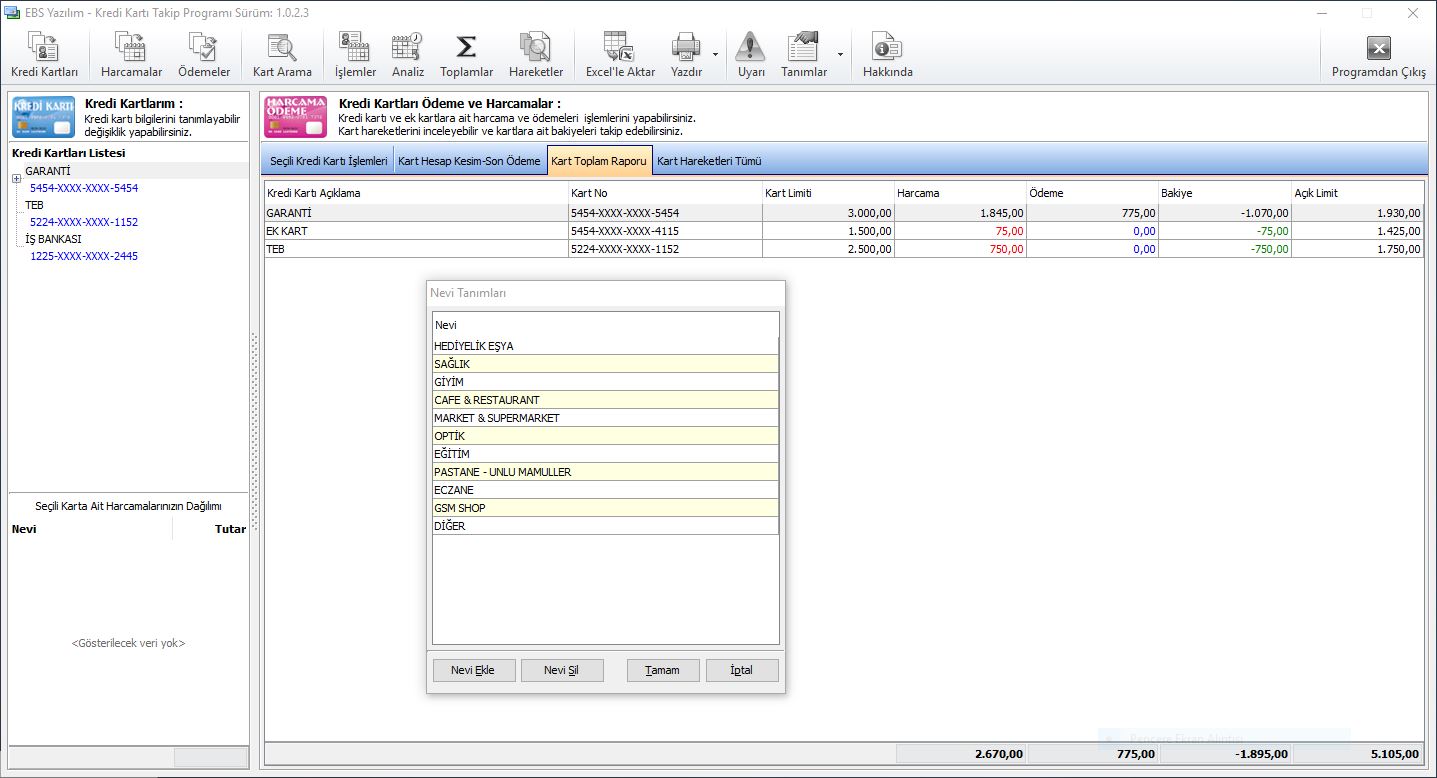Cancel dialog with İptal button
The width and height of the screenshot is (1437, 778).
742,670
